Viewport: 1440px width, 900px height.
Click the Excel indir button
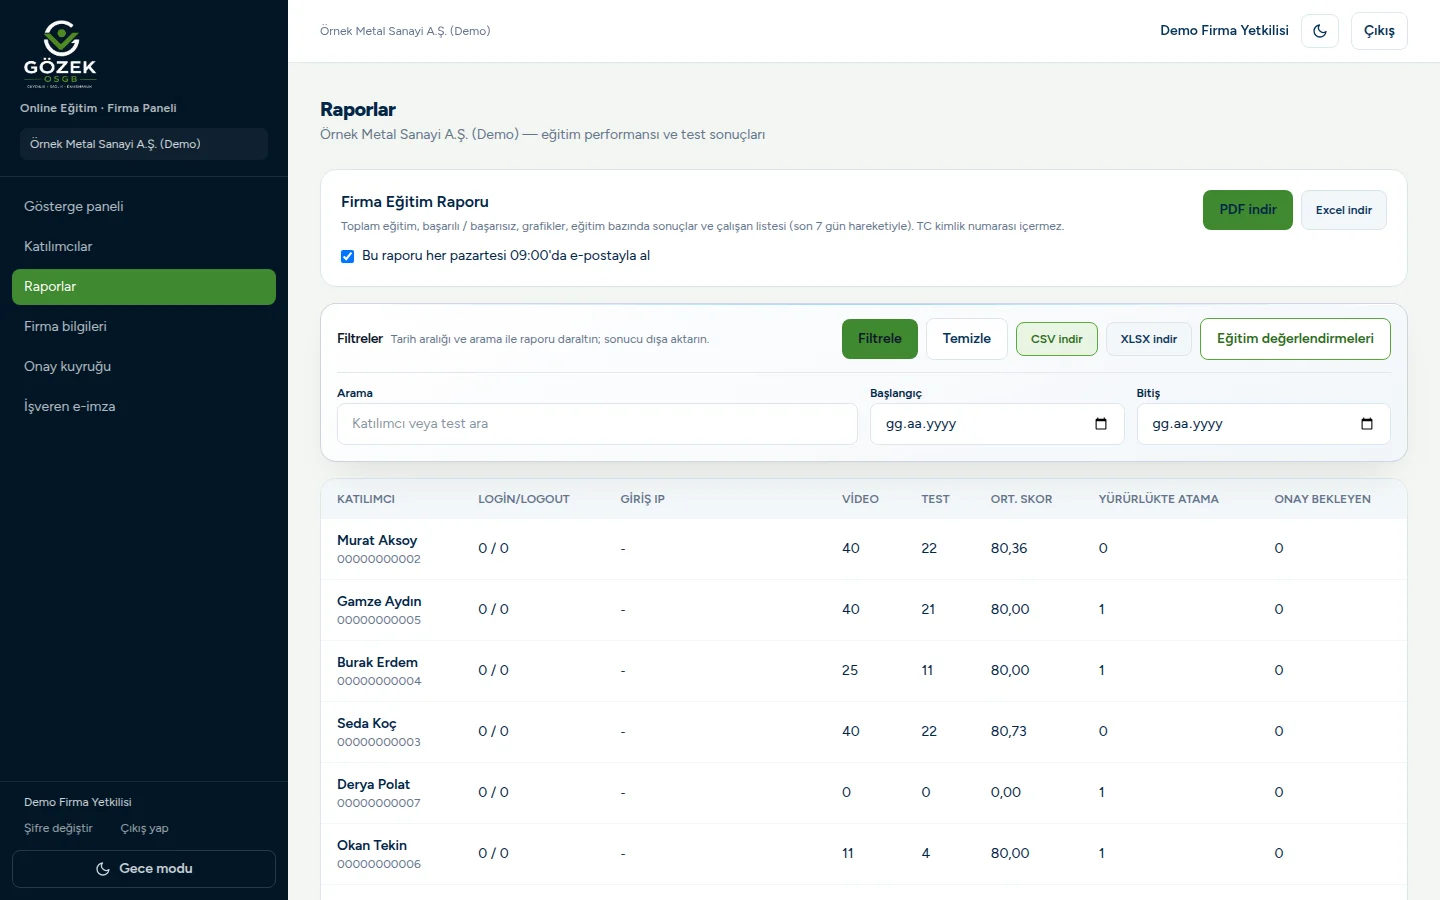coord(1344,210)
